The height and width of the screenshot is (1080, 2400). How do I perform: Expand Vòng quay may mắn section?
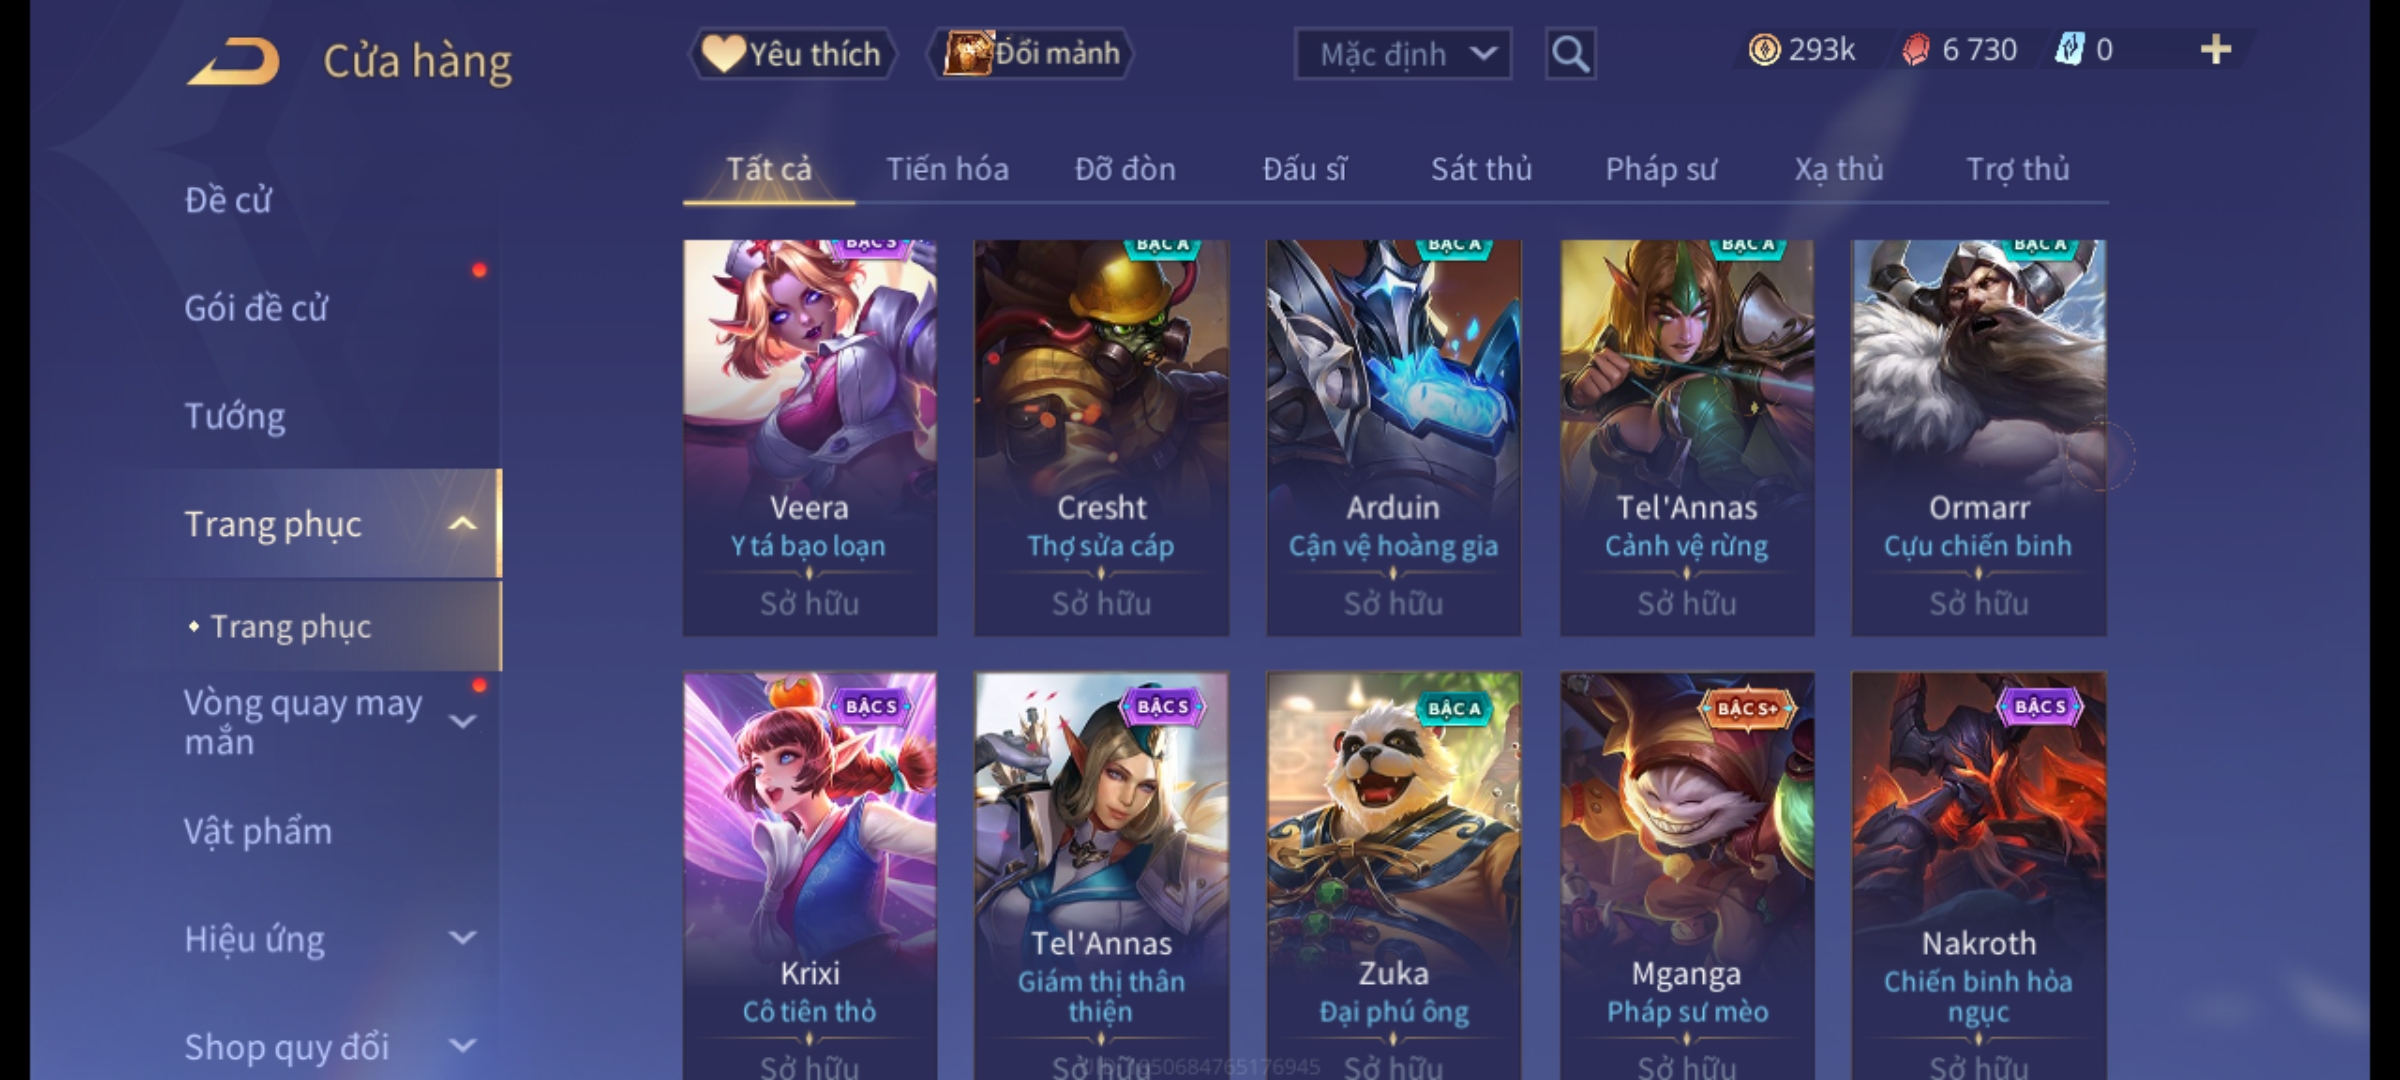point(462,721)
